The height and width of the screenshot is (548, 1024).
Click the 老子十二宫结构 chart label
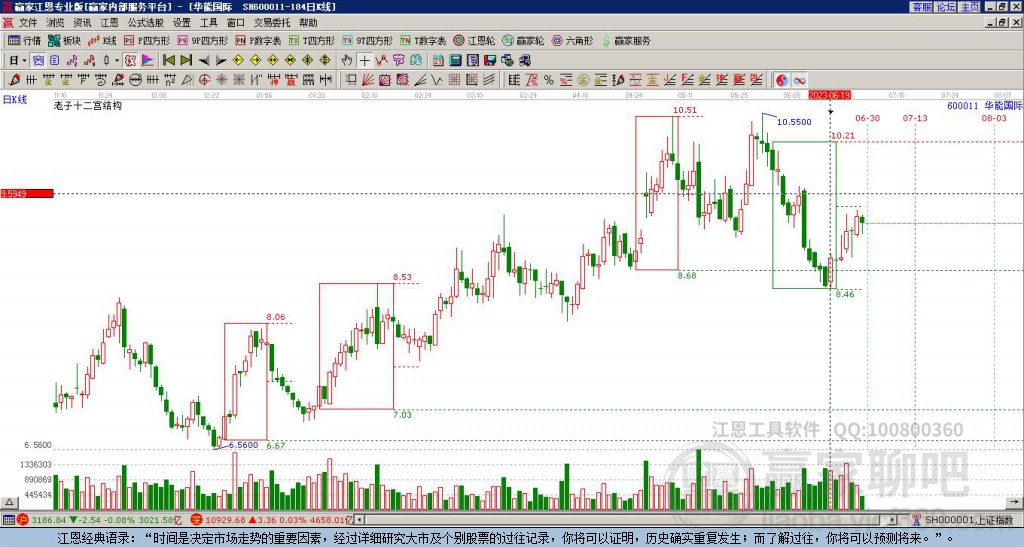(88, 105)
